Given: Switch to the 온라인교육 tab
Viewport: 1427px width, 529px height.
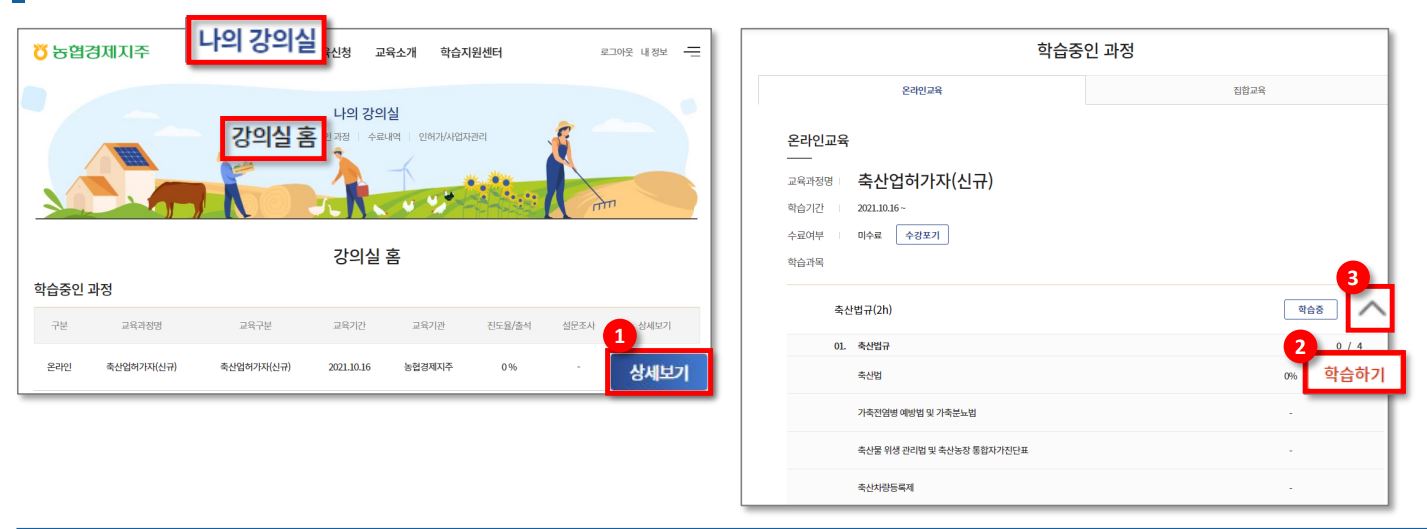Looking at the screenshot, I should (921, 91).
